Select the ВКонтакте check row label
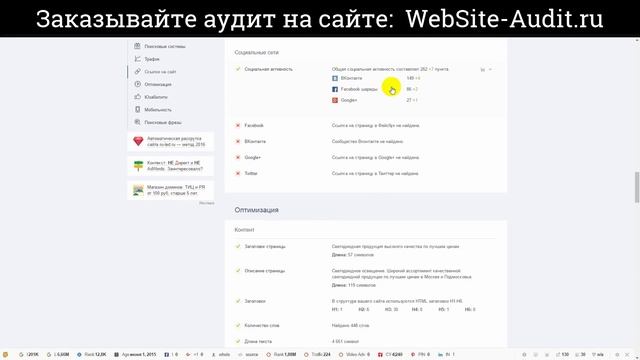 [255, 142]
